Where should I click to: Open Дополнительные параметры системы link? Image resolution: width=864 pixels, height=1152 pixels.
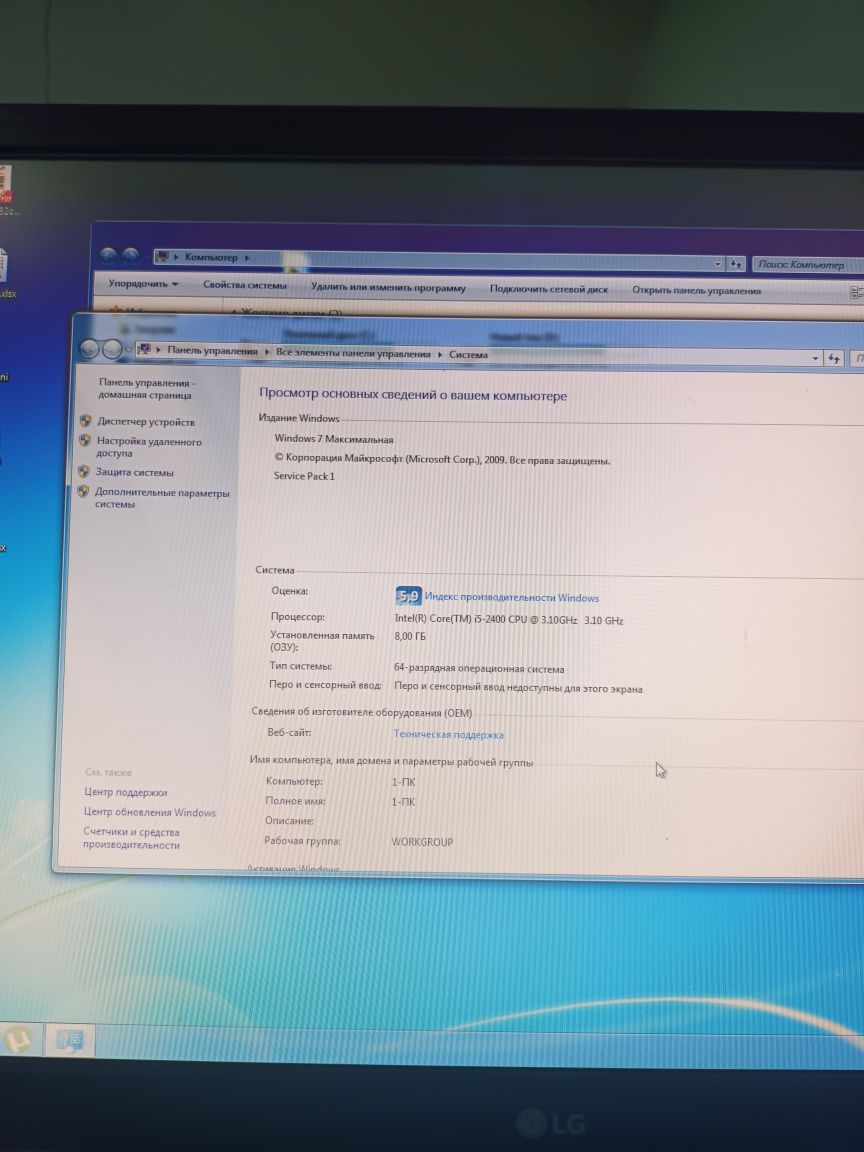coord(162,498)
